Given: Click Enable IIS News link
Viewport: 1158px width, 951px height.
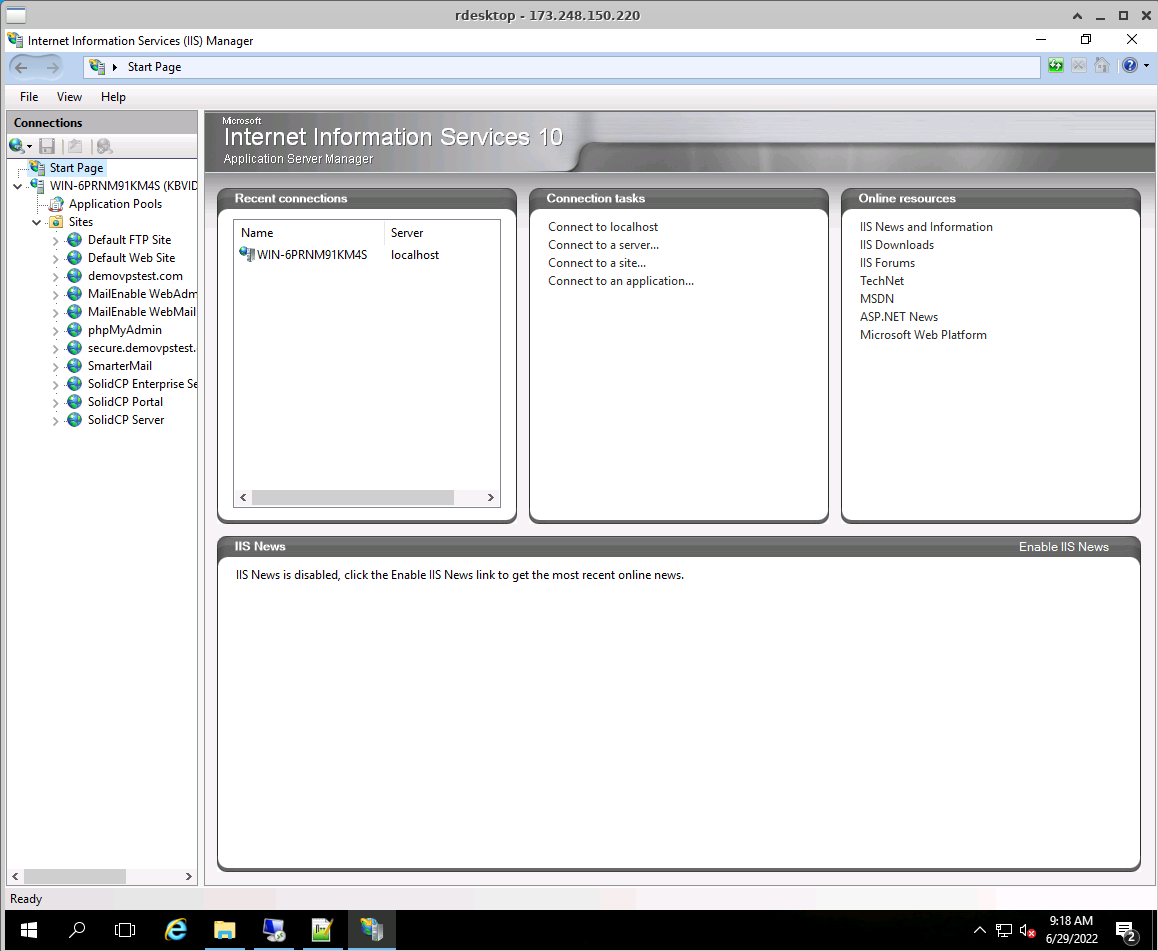Looking at the screenshot, I should (x=1063, y=546).
